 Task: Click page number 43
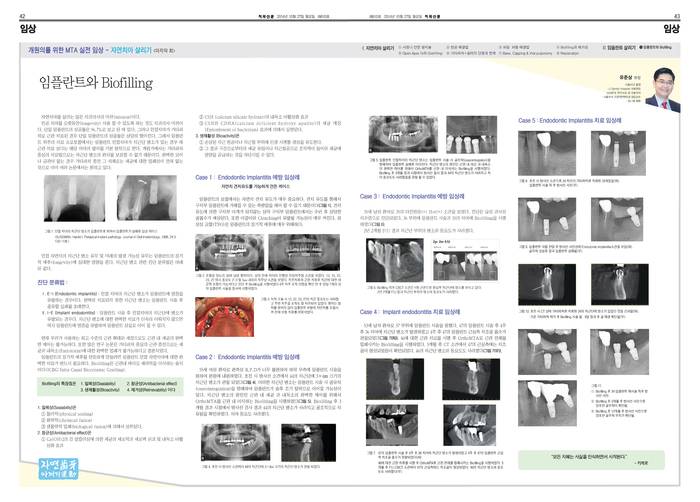[677, 16]
